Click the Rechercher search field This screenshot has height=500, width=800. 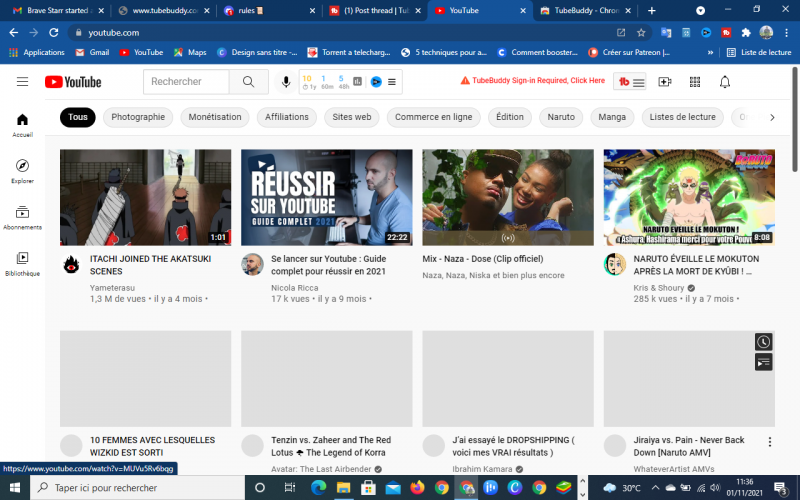coord(186,82)
